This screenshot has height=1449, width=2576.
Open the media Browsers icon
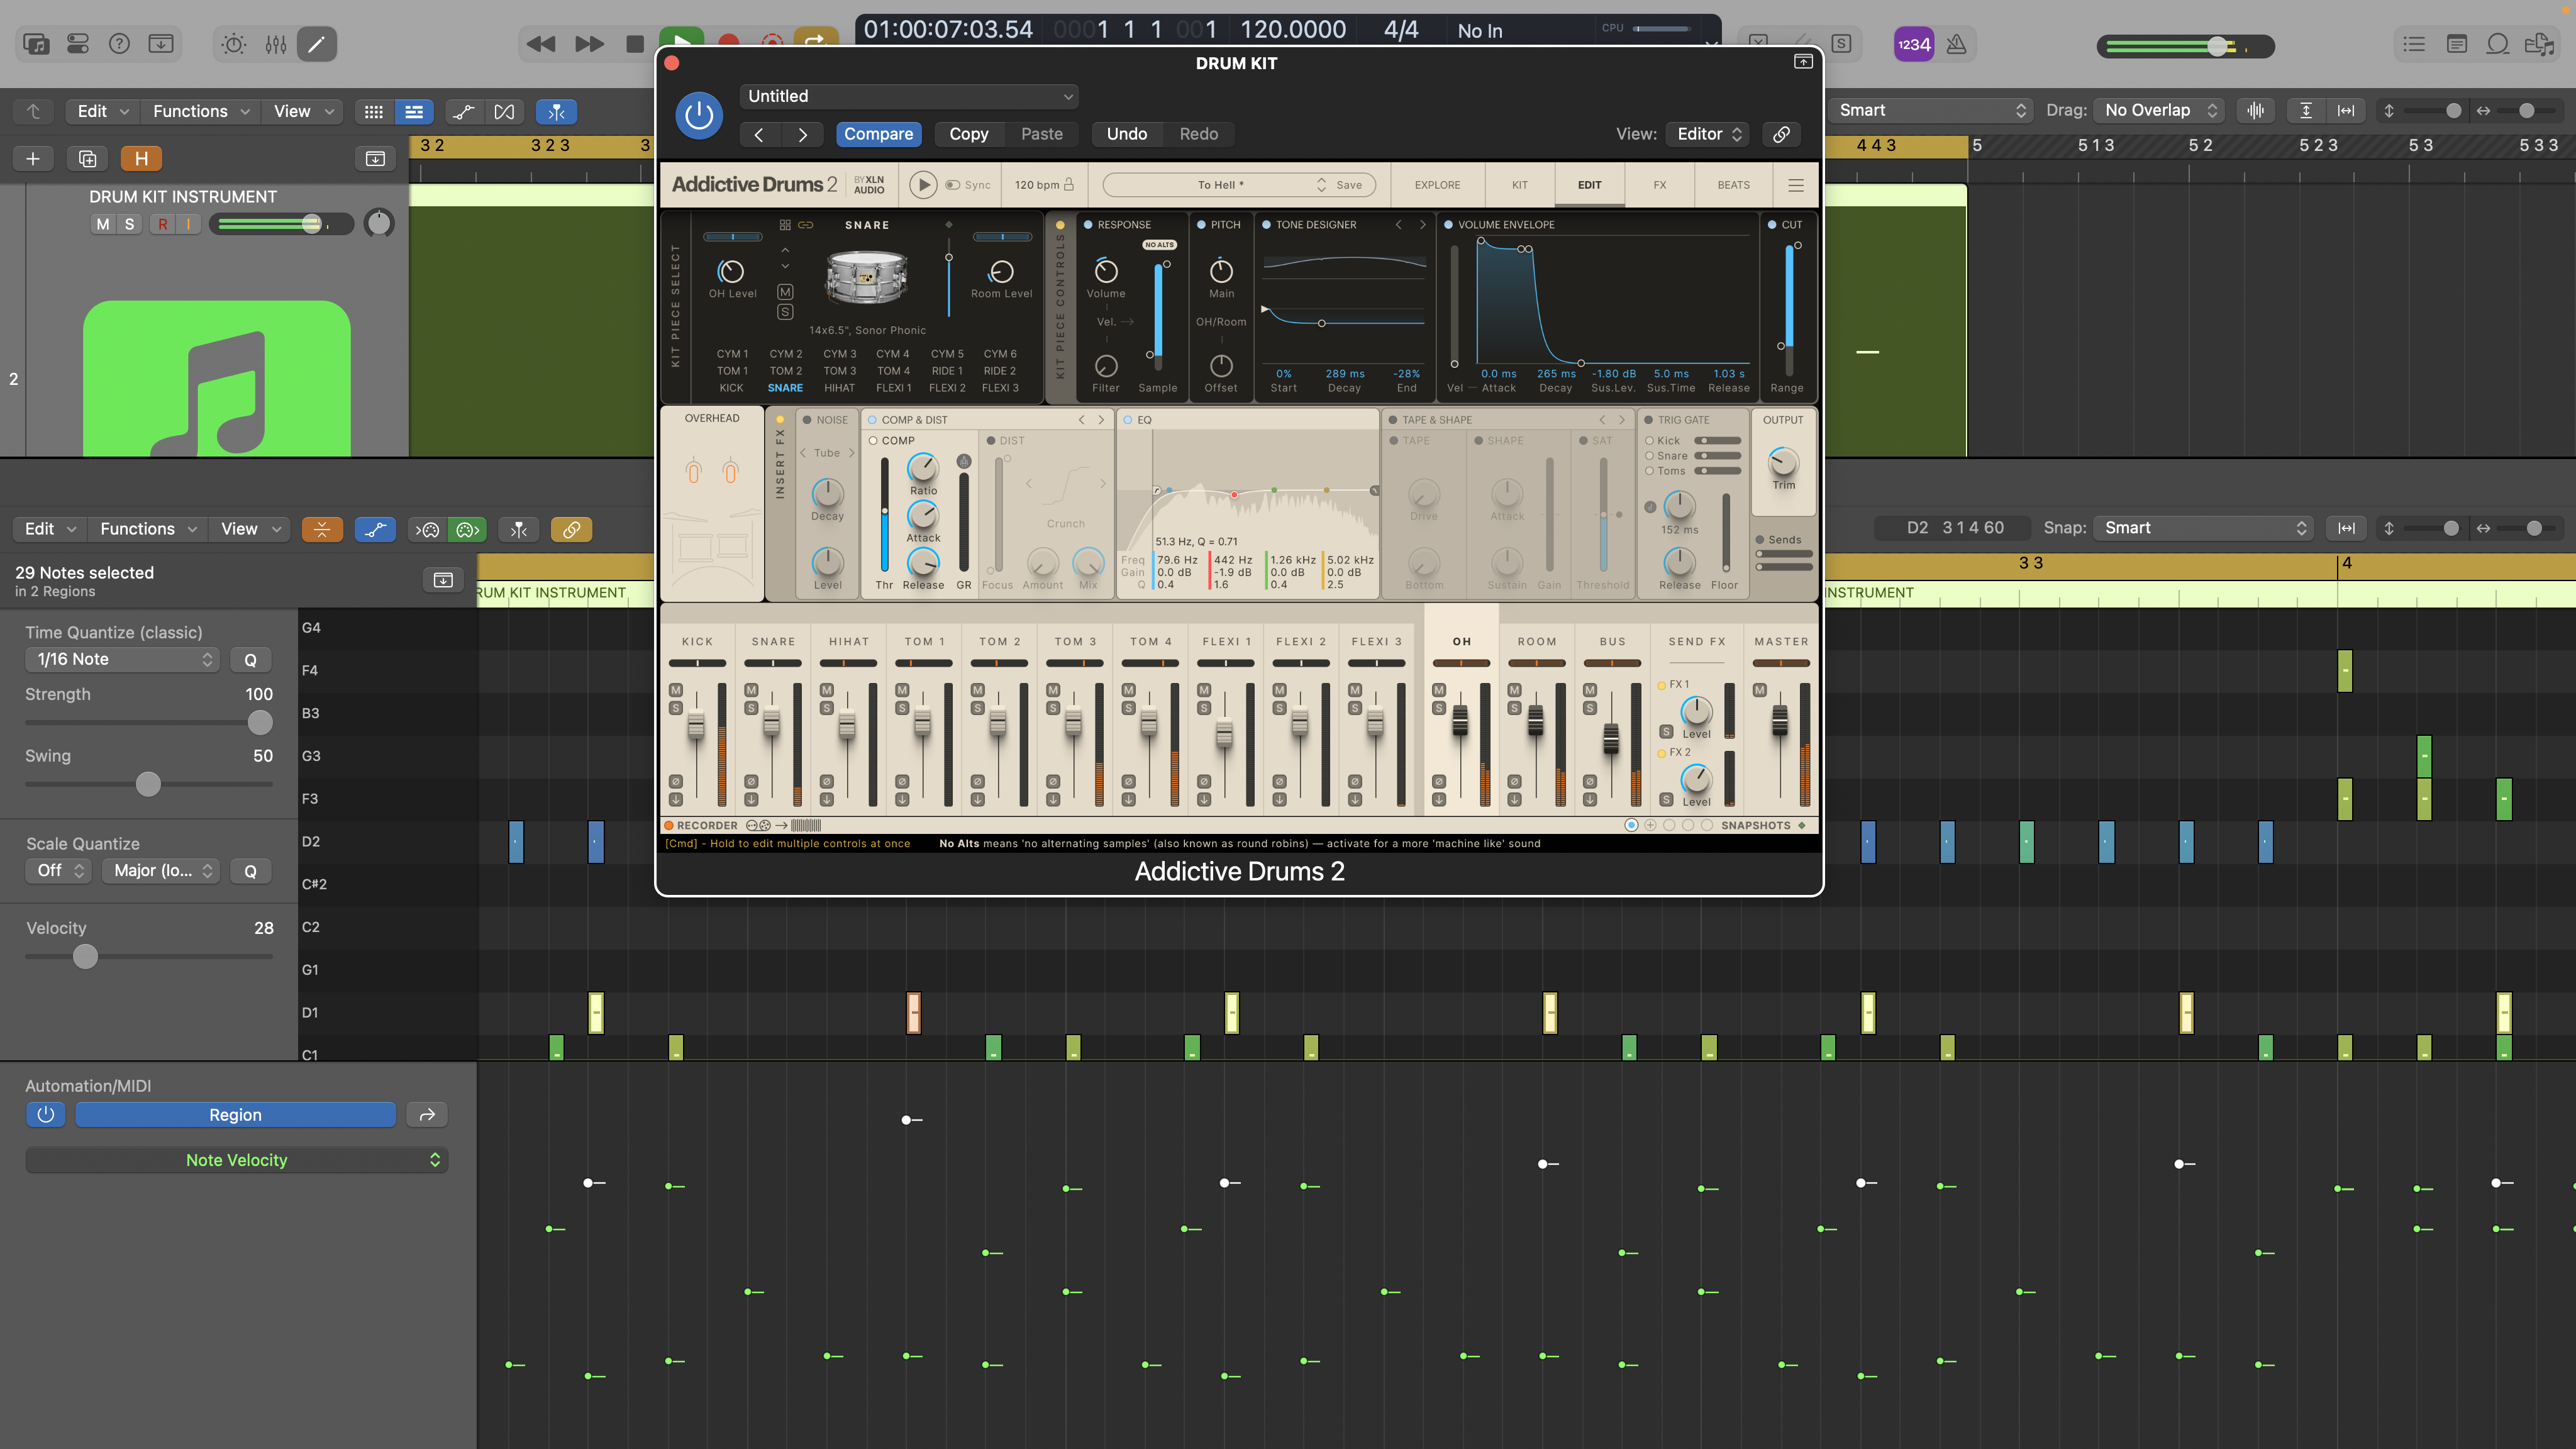(2540, 44)
